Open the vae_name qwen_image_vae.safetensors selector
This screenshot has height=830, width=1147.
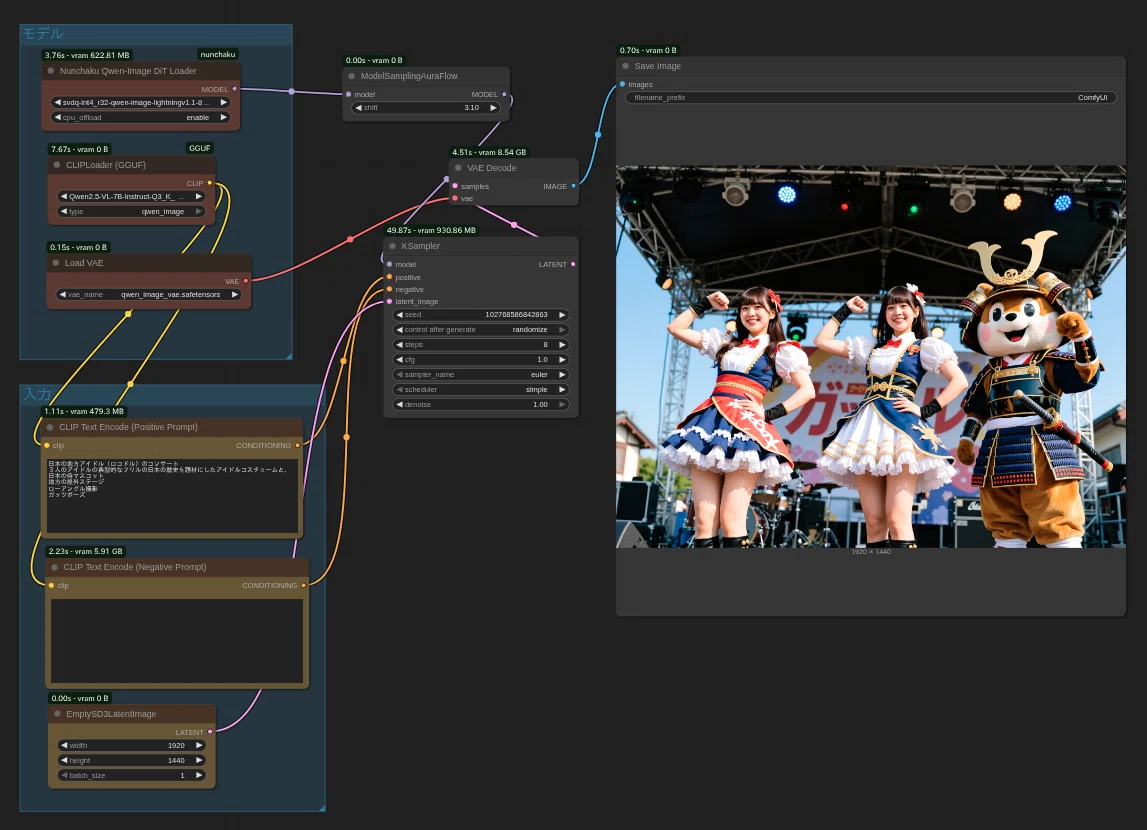point(149,295)
